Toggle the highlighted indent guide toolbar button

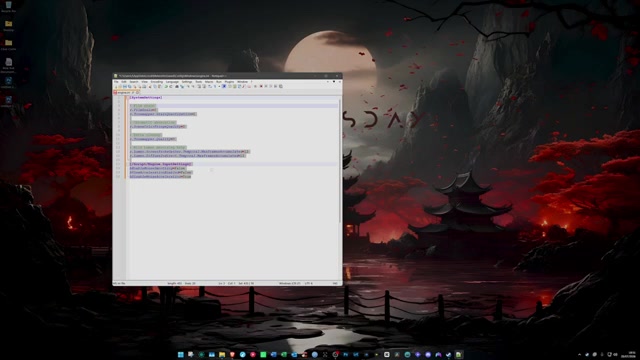224,87
